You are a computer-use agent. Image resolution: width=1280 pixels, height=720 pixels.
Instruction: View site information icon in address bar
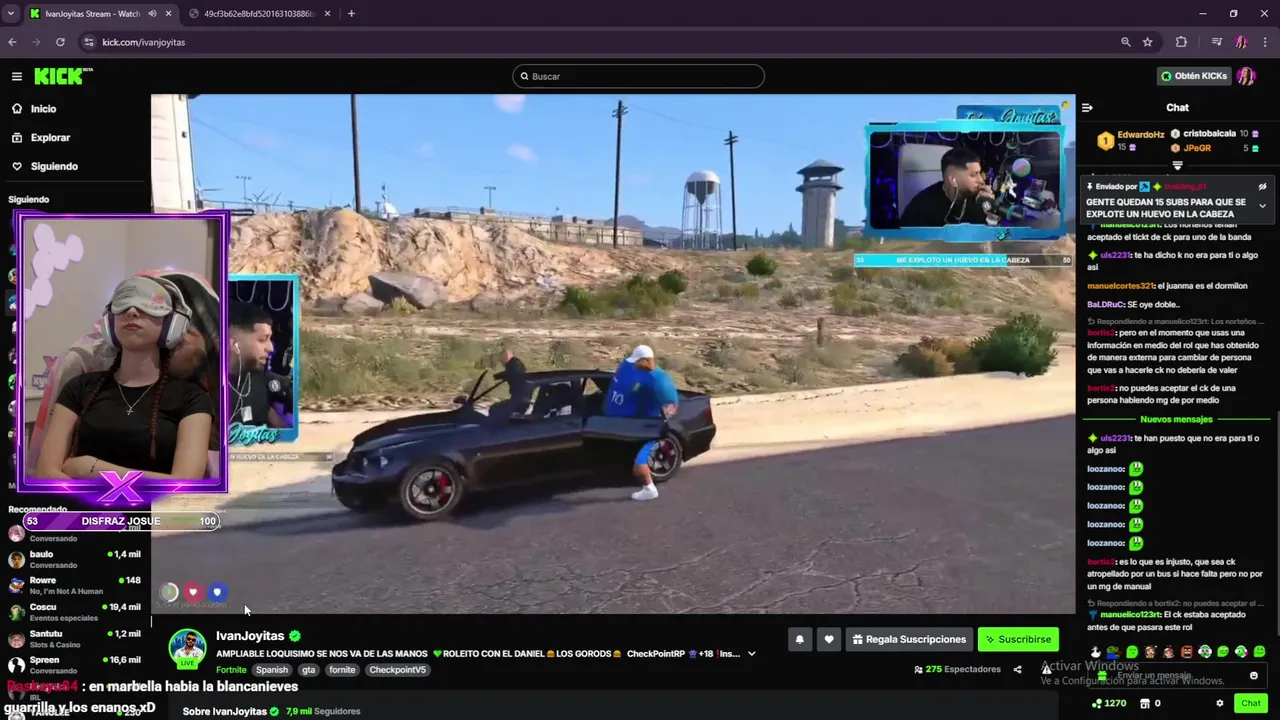point(88,42)
